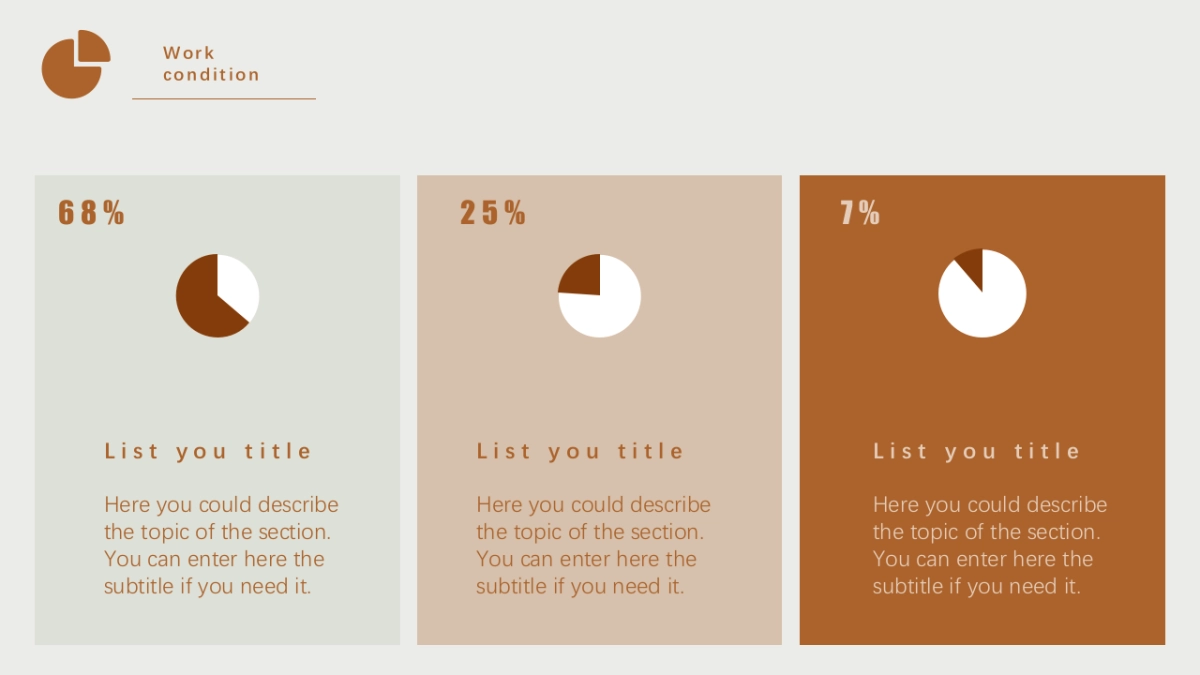Viewport: 1200px width, 675px height.
Task: Click the white slice of the 68% pie
Action: (x=240, y=285)
